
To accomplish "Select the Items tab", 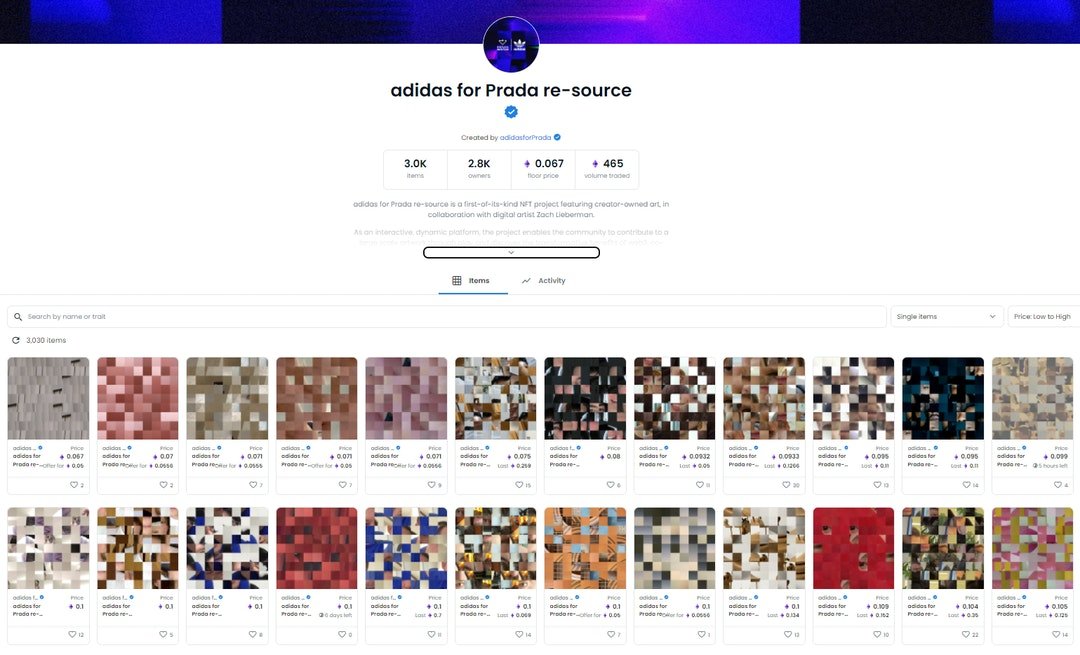I will (472, 280).
